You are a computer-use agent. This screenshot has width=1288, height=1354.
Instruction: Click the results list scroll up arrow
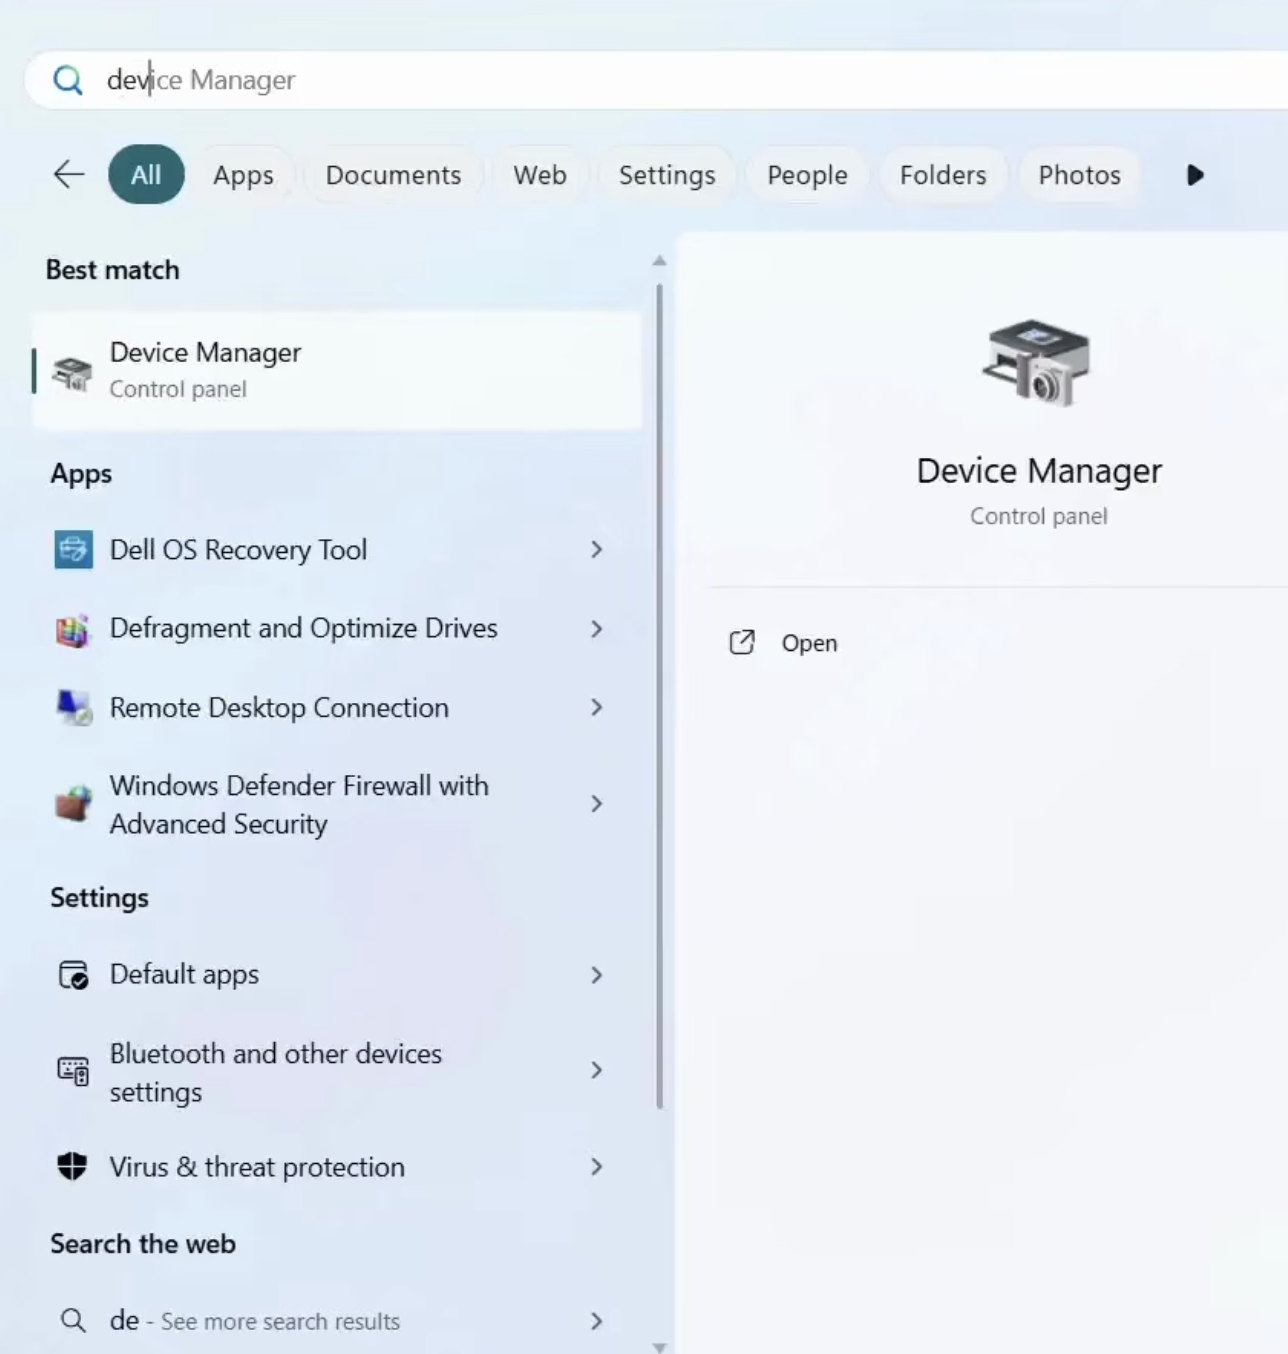[659, 261]
